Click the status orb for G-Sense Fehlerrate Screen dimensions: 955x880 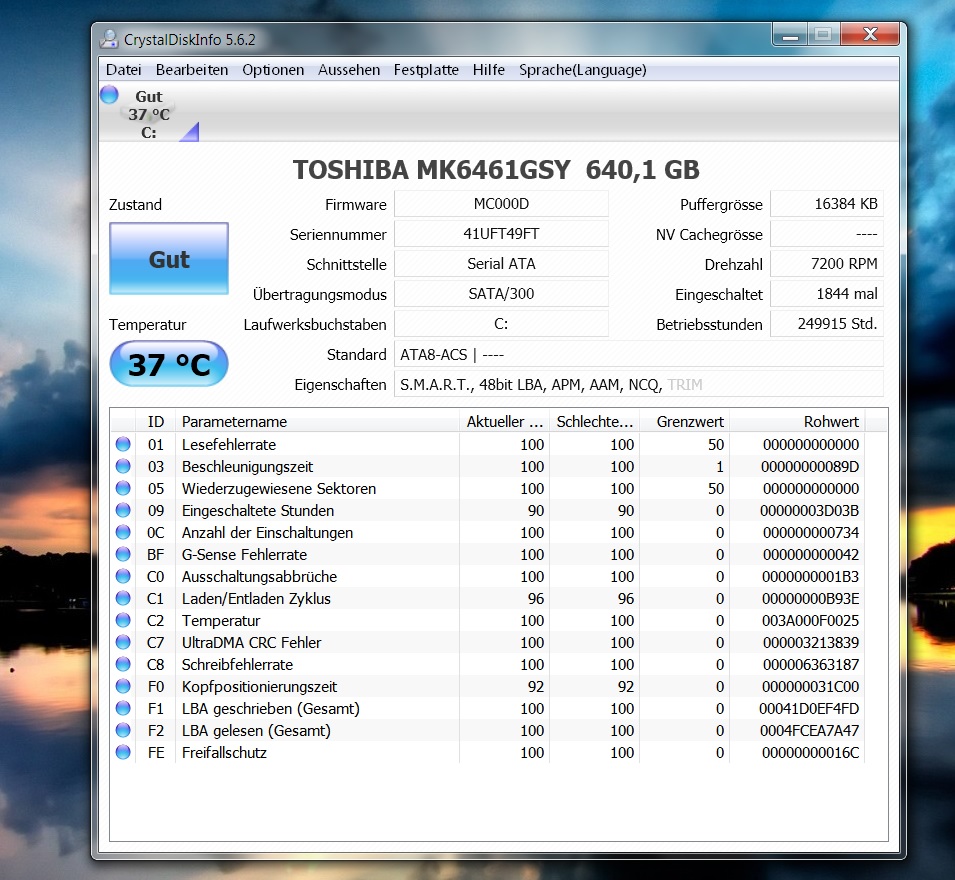pyautogui.click(x=123, y=554)
